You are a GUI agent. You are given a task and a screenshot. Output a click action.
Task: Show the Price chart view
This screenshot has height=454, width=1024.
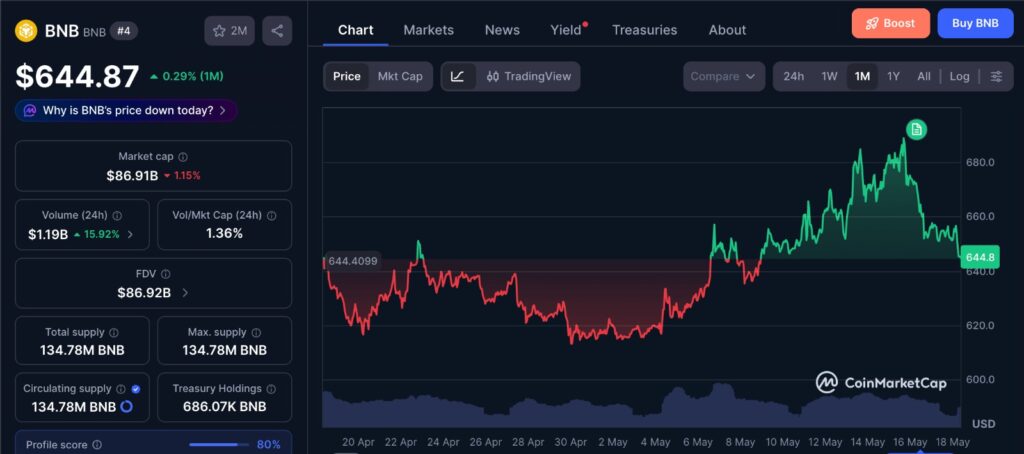click(x=347, y=76)
